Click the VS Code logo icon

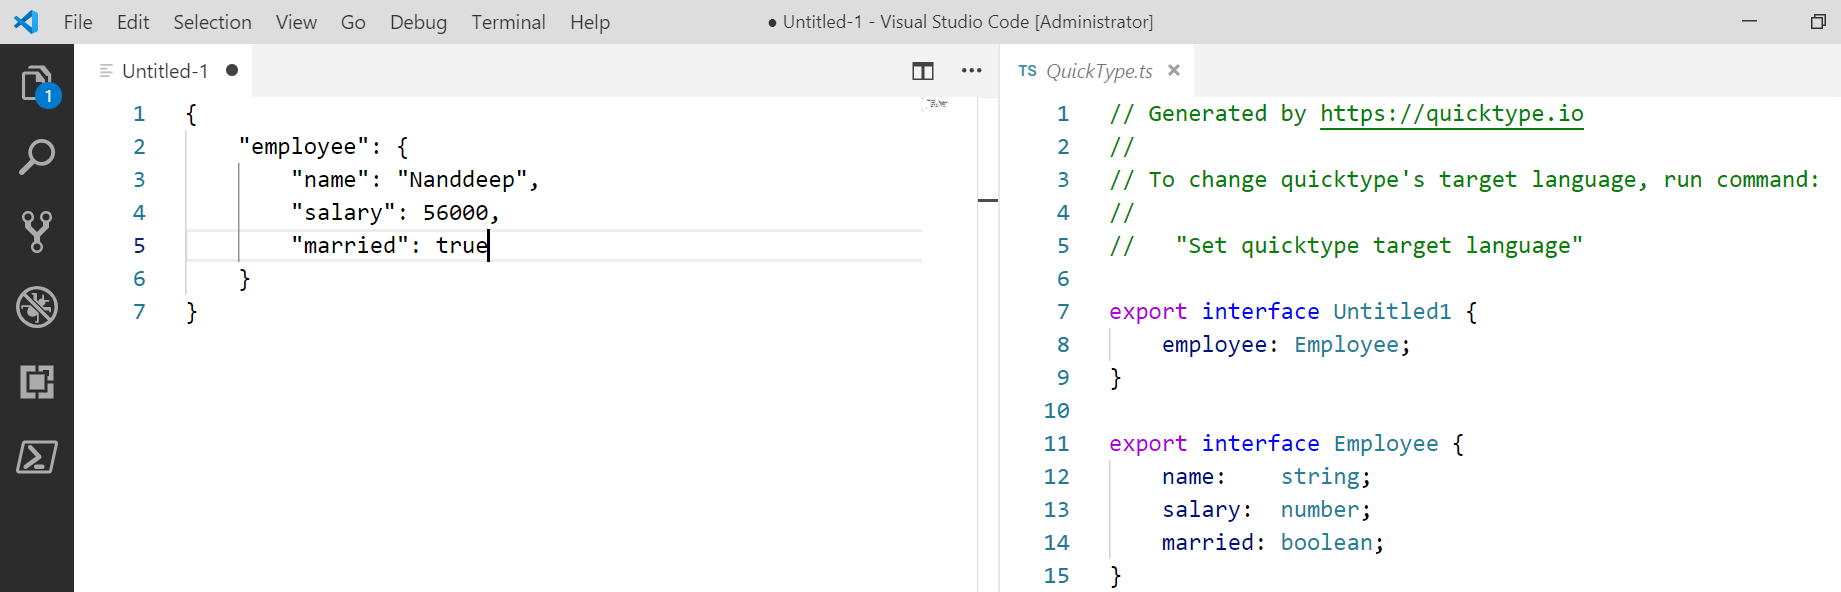tap(26, 22)
